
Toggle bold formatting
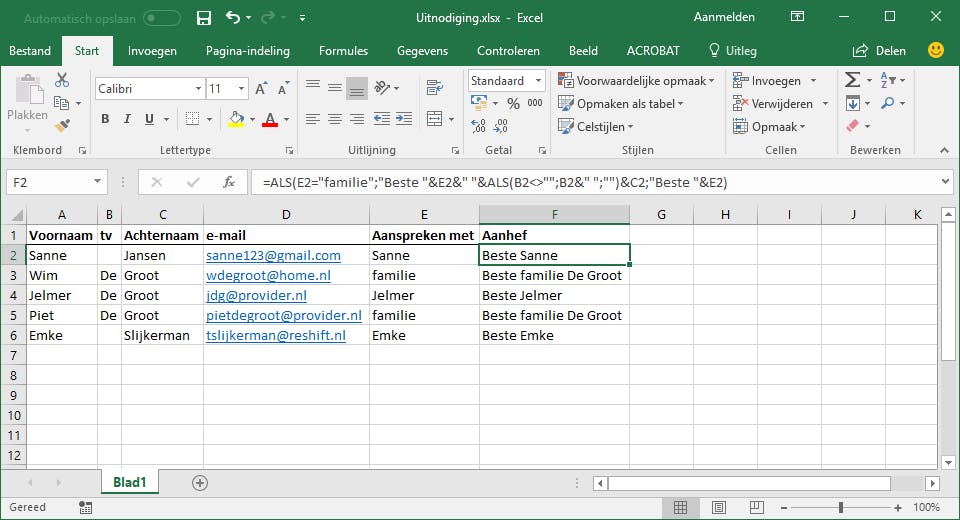coord(105,119)
